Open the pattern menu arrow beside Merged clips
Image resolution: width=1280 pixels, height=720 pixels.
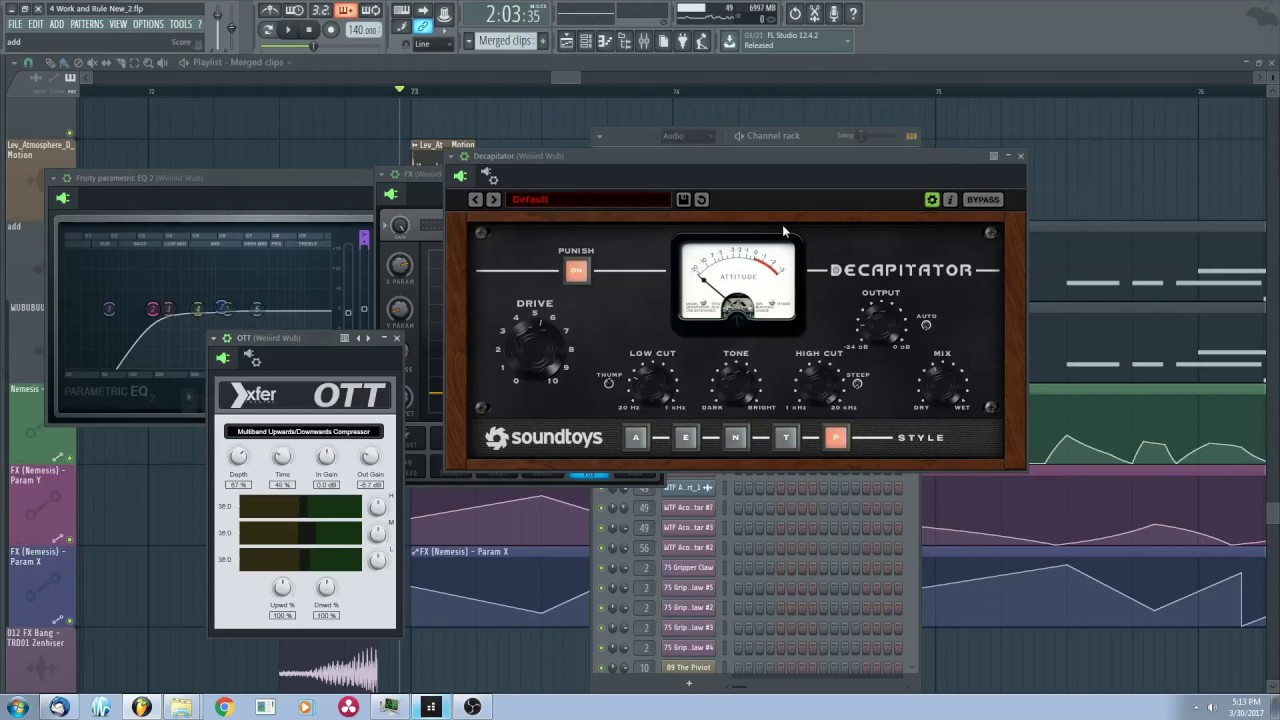tap(468, 41)
